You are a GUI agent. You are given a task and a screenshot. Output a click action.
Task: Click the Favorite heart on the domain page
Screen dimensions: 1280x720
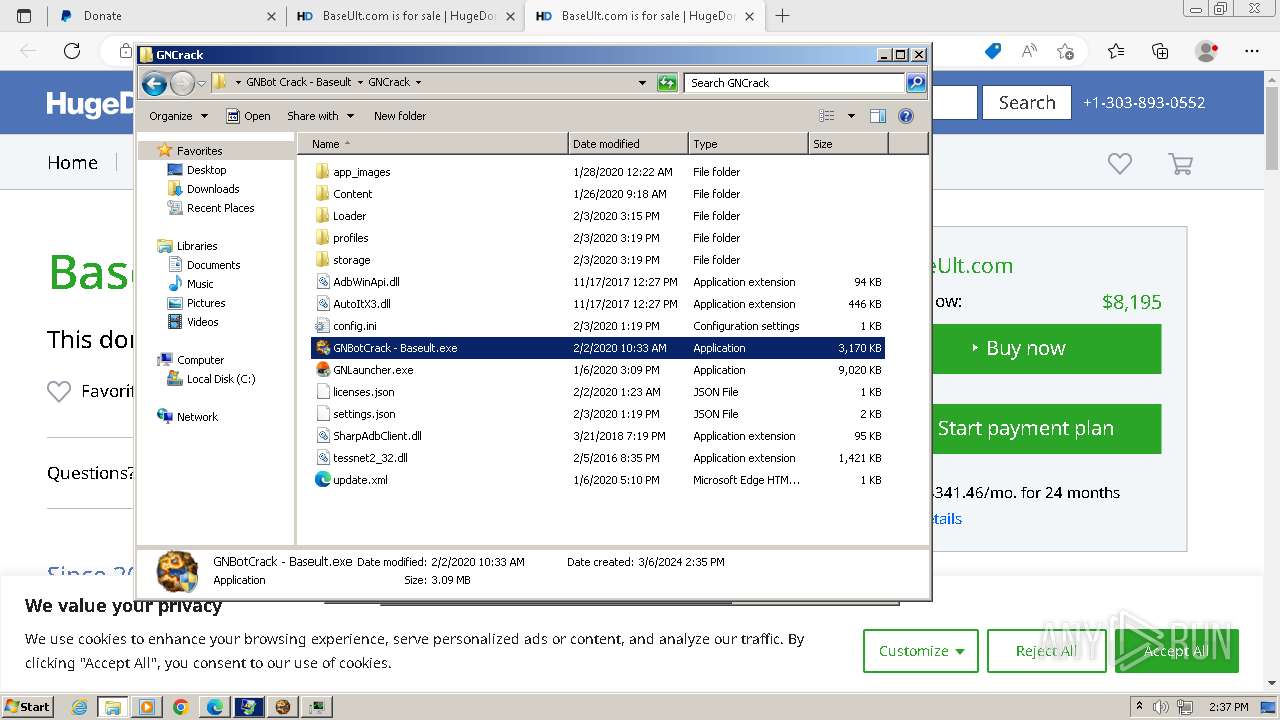pos(59,391)
